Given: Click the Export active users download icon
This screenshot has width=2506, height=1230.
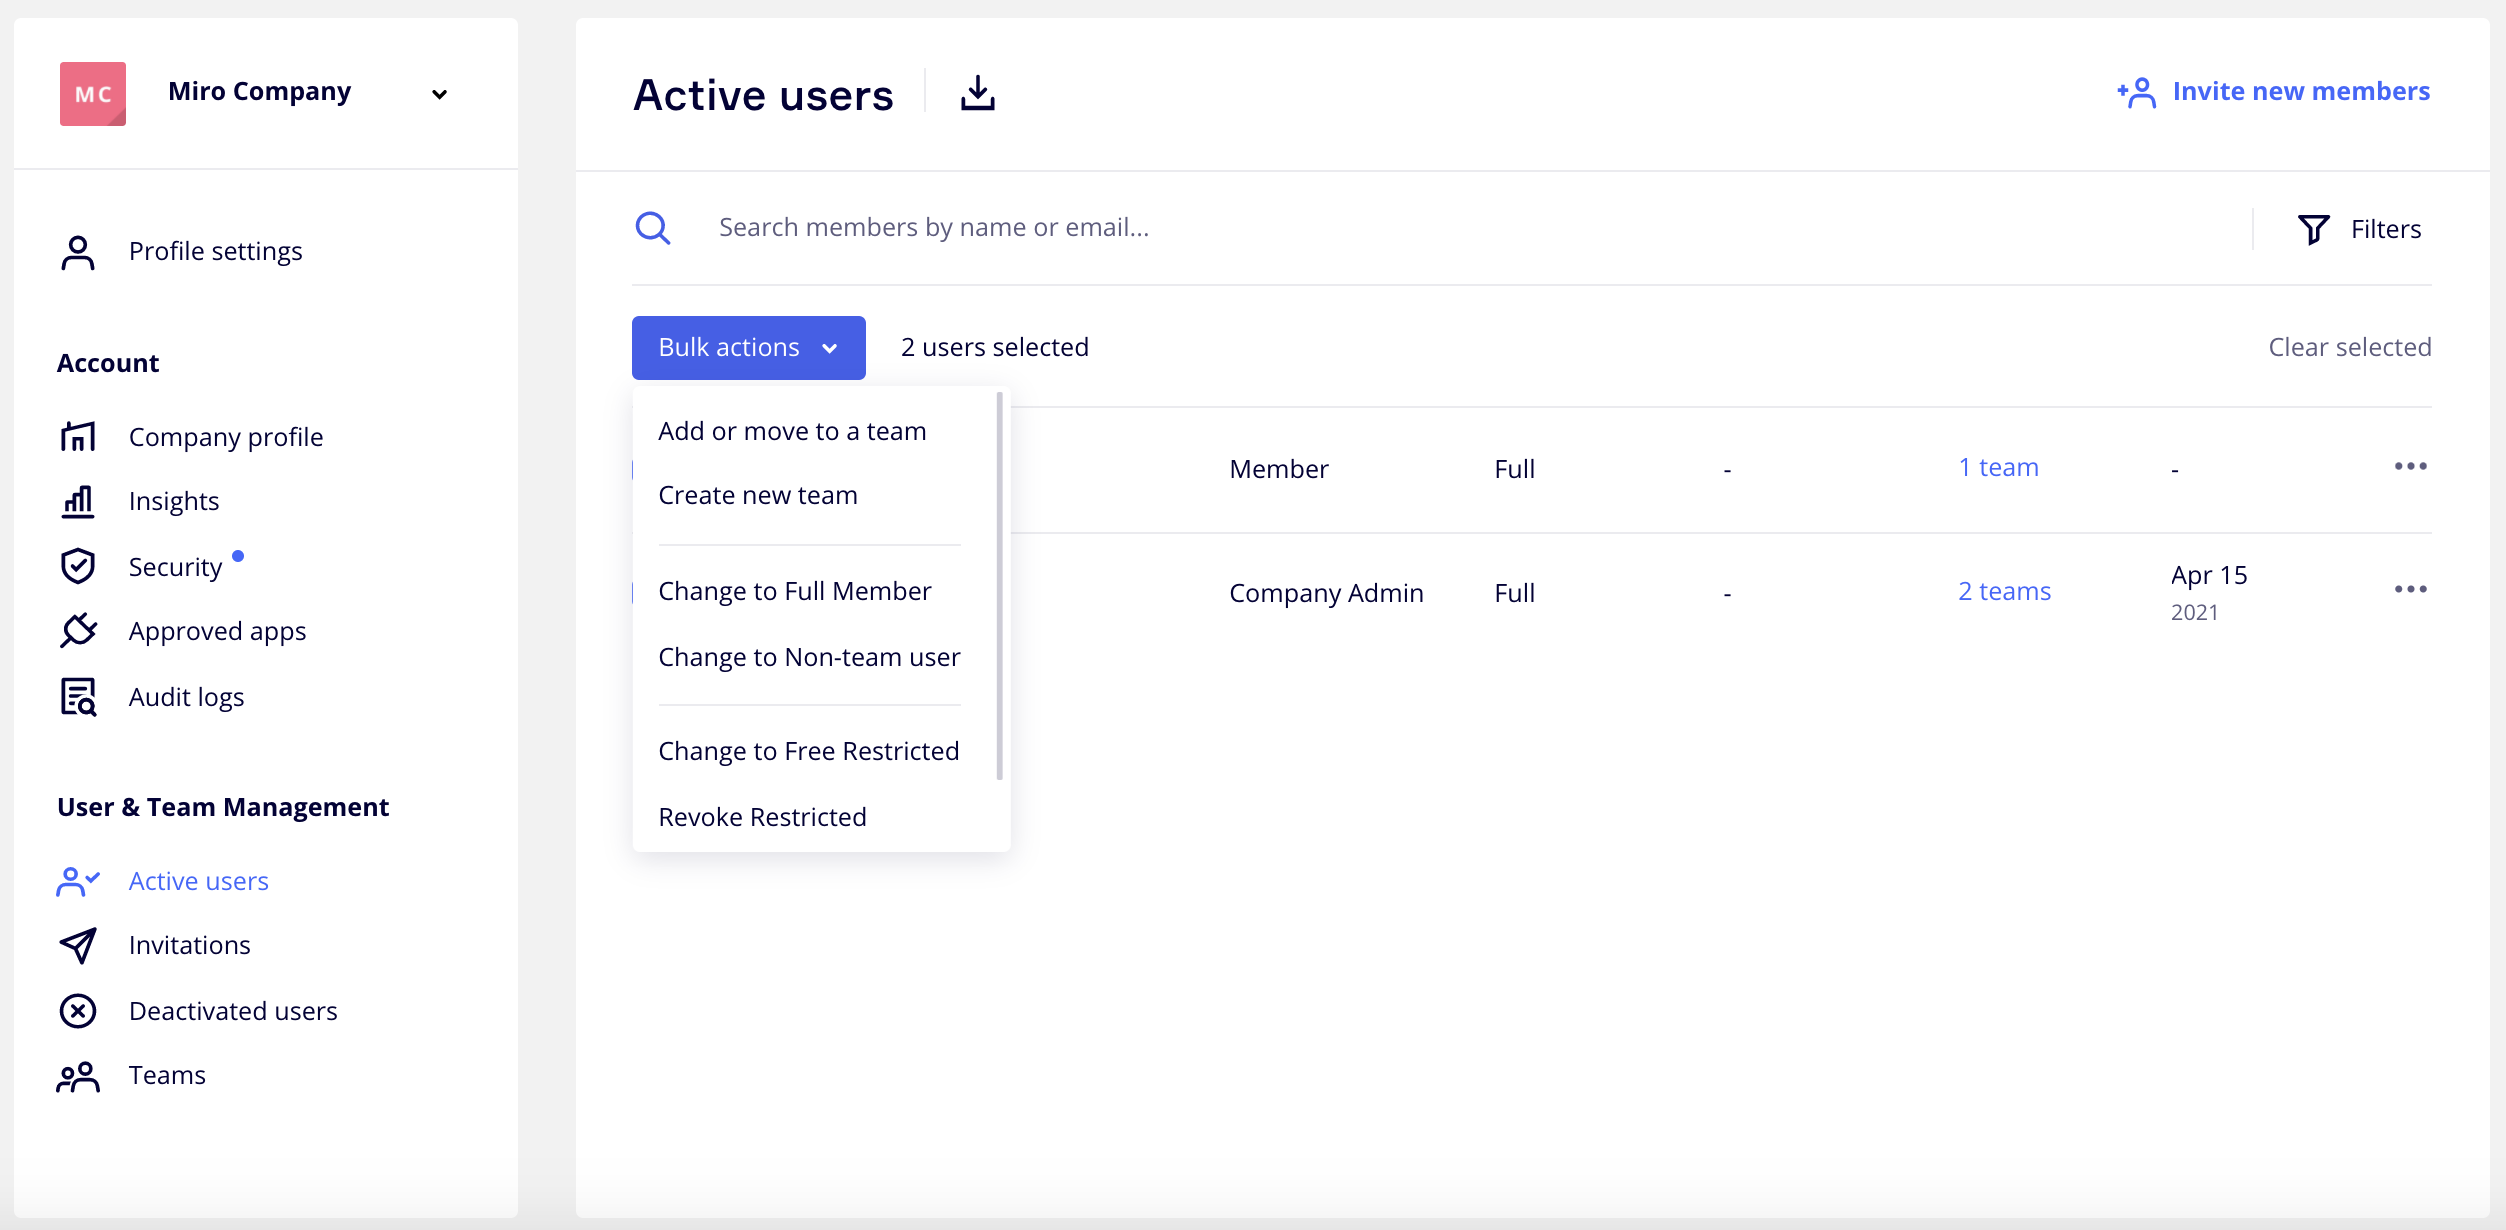Looking at the screenshot, I should click(x=977, y=93).
